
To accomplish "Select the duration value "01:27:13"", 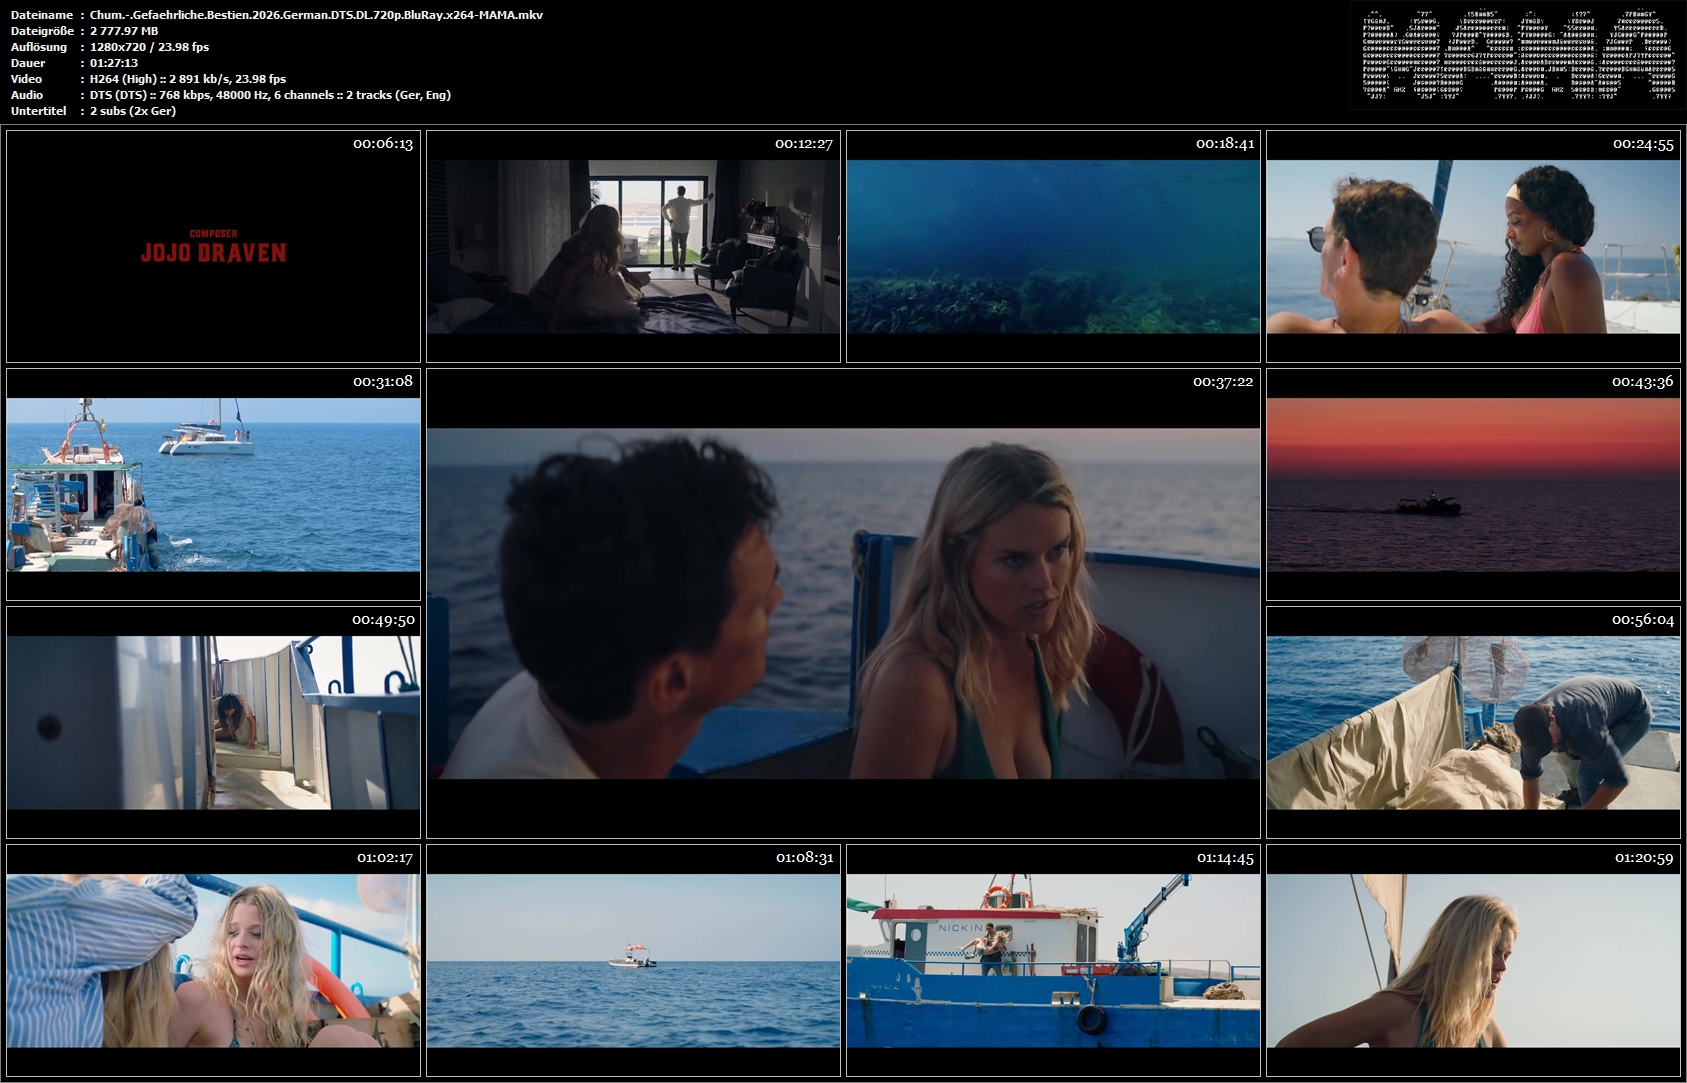I will (114, 63).
